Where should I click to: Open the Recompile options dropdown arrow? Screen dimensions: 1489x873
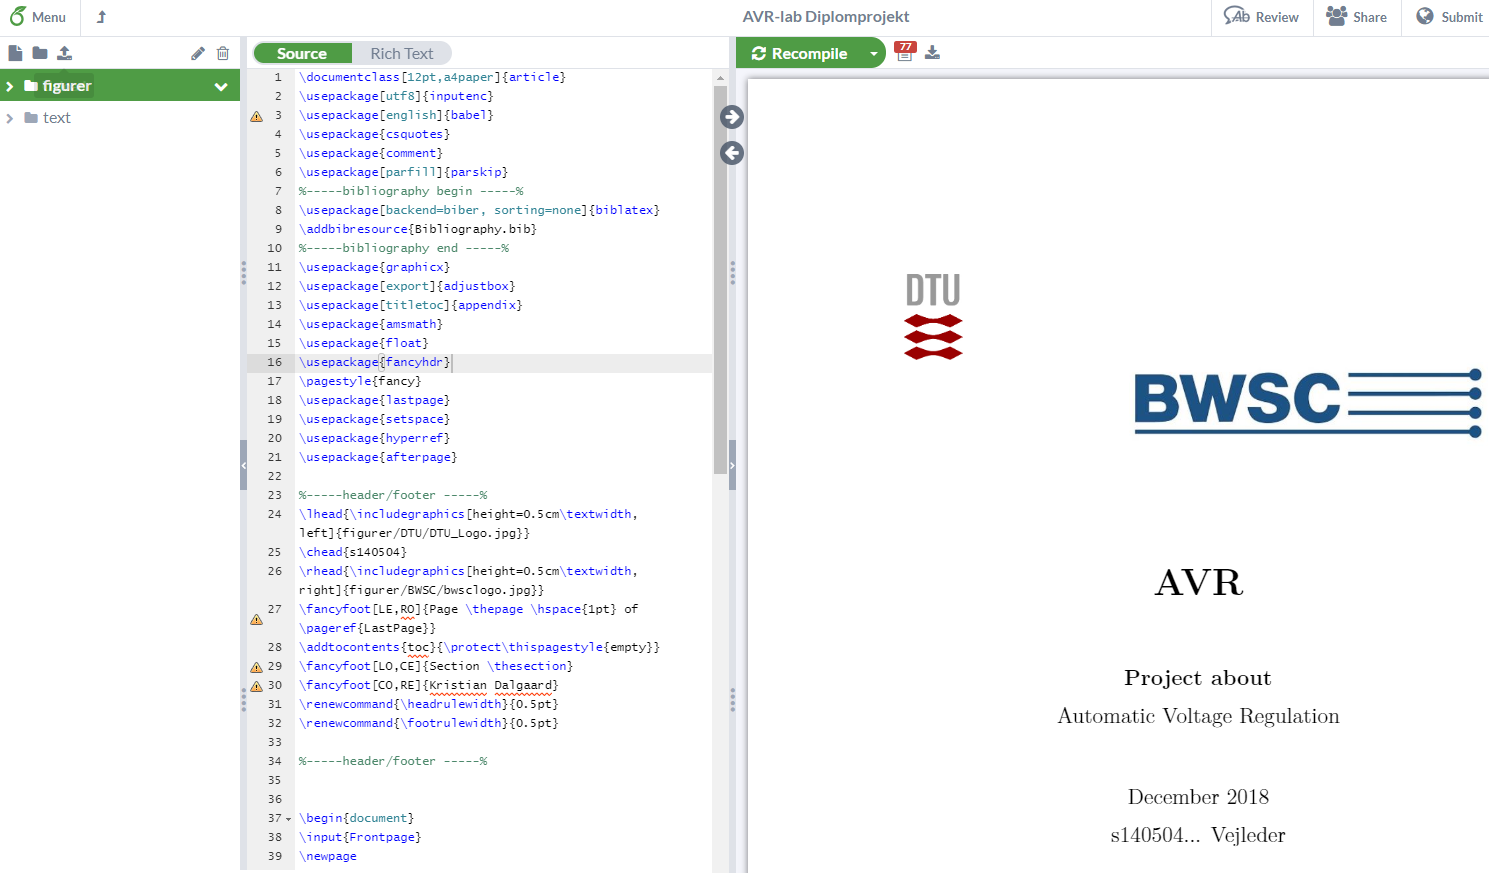pyautogui.click(x=874, y=54)
